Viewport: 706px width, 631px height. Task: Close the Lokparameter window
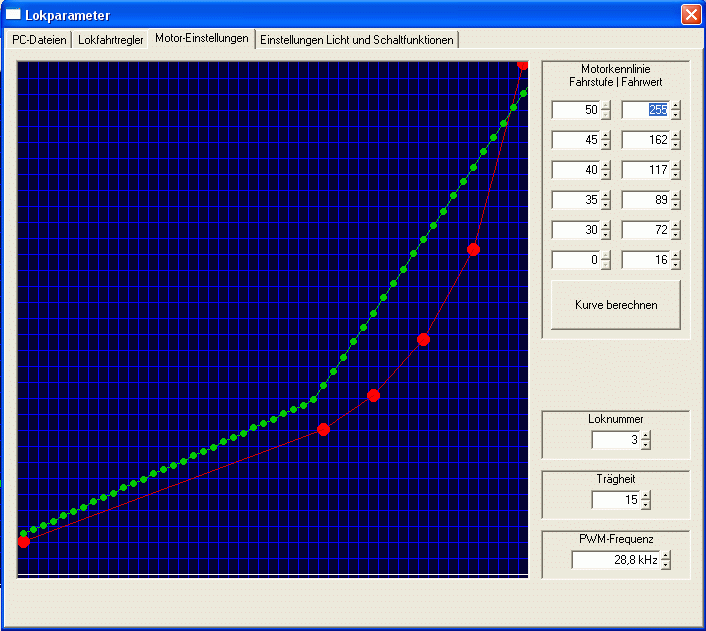tap(690, 15)
